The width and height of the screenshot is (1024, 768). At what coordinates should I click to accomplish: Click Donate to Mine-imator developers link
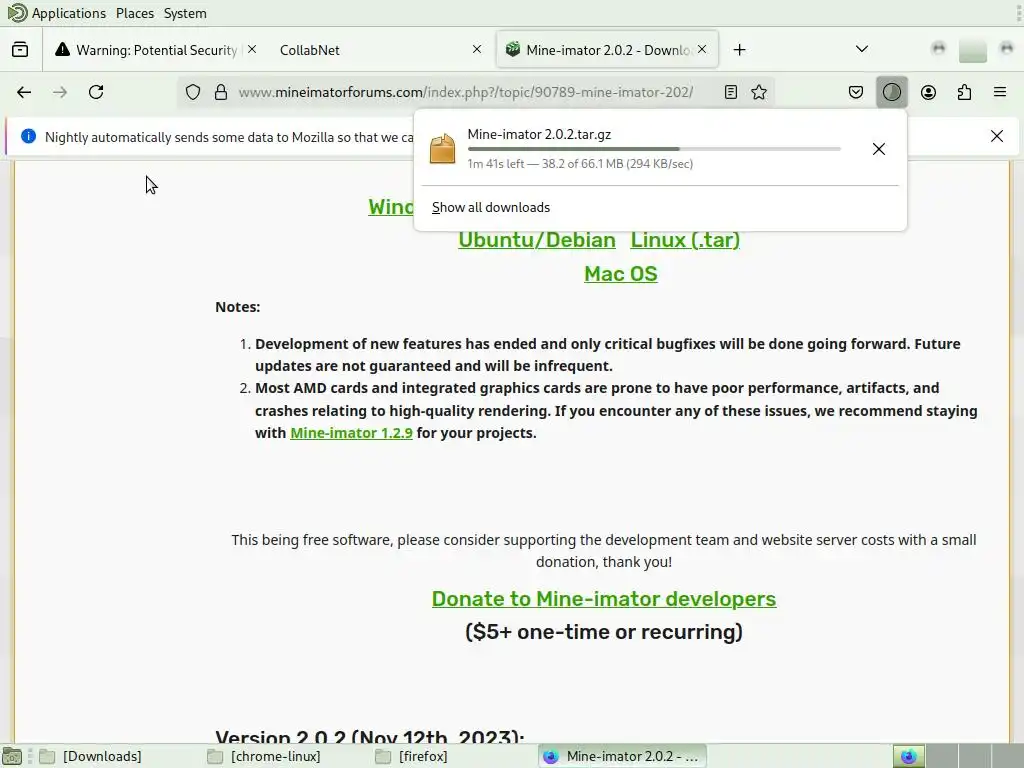pyautogui.click(x=603, y=599)
